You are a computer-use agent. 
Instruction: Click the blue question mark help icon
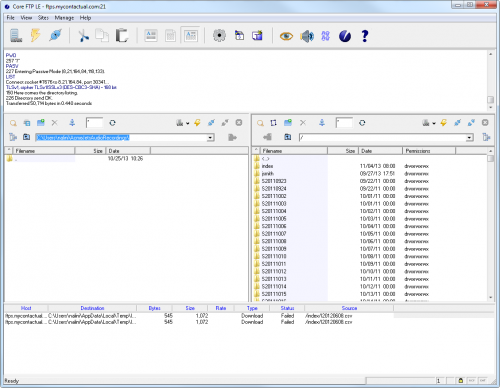(365, 36)
